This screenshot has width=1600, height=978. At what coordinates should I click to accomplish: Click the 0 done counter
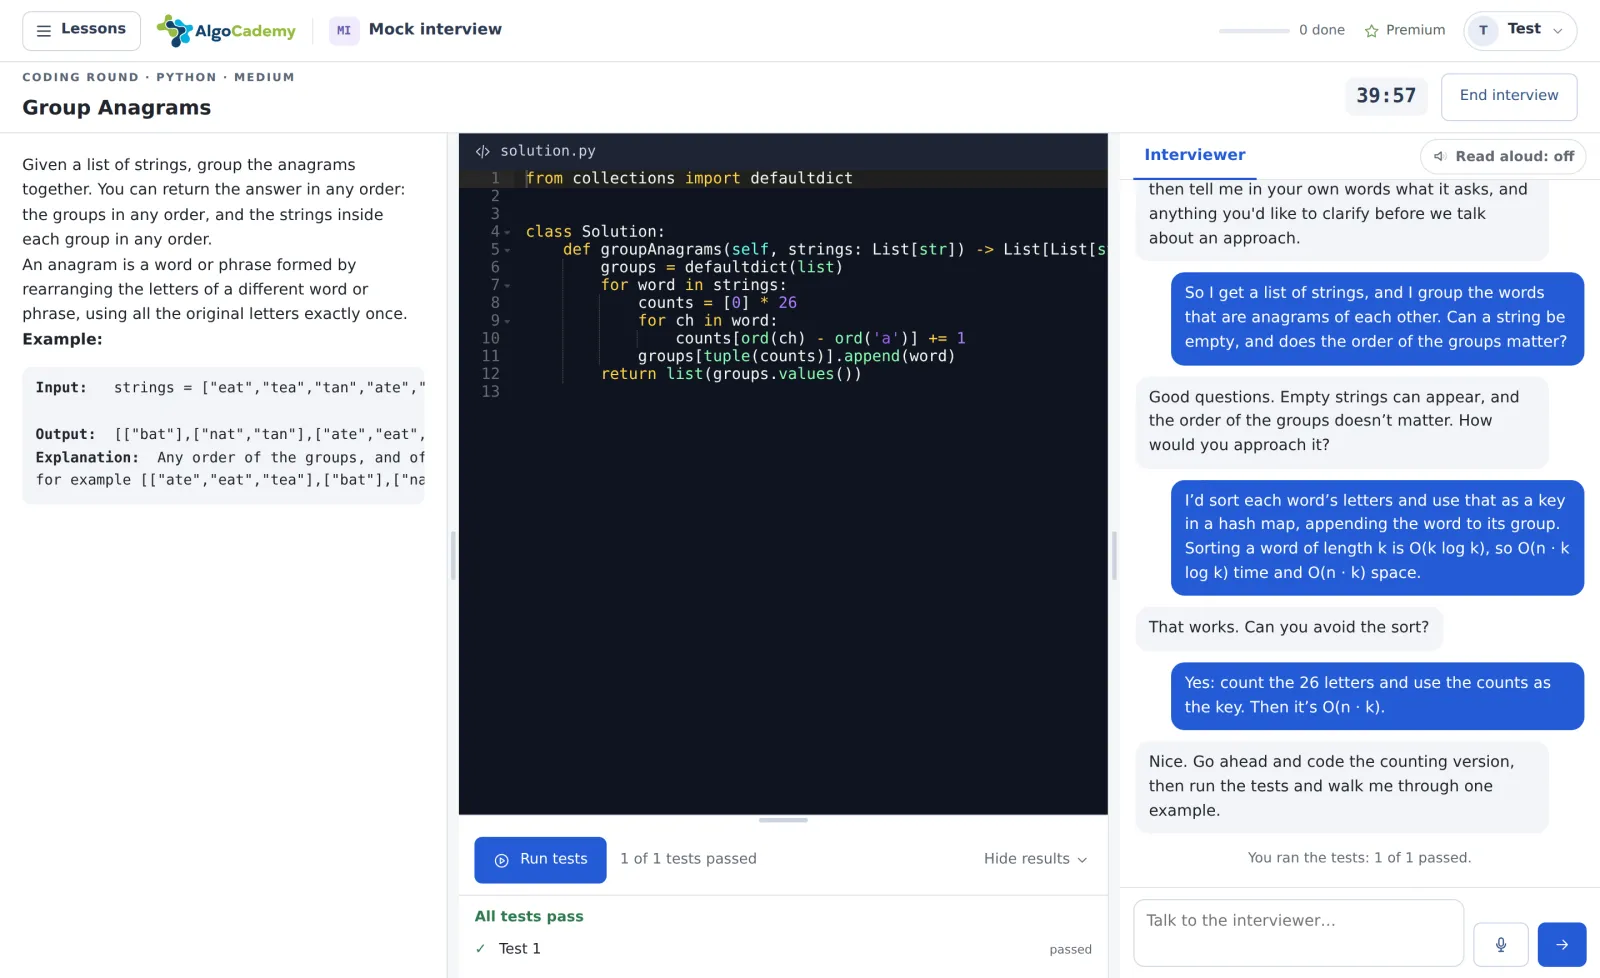(1321, 30)
